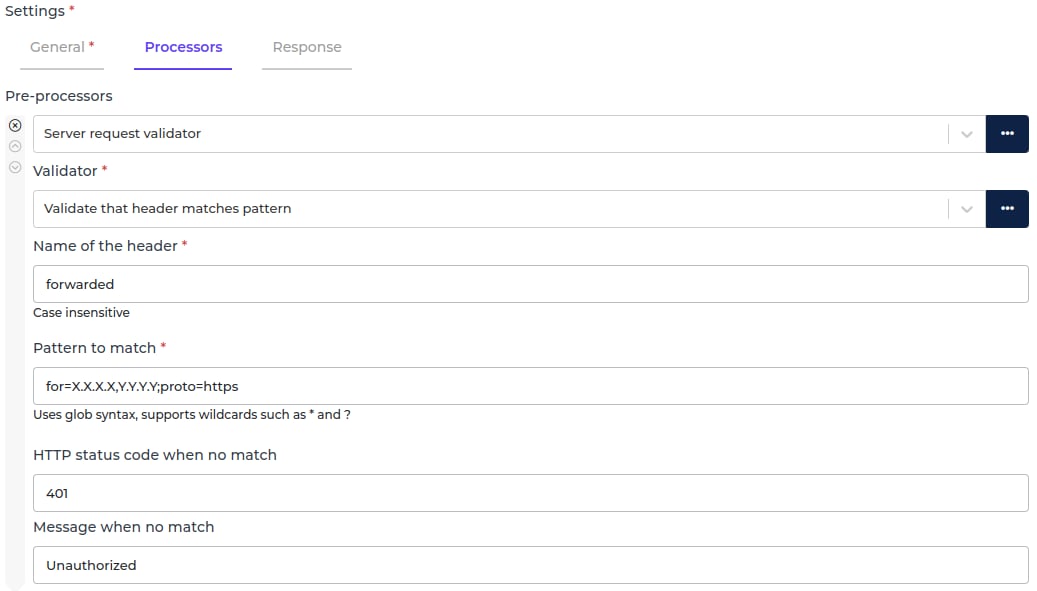Remove the Server request validator pre-processor

pos(15,125)
